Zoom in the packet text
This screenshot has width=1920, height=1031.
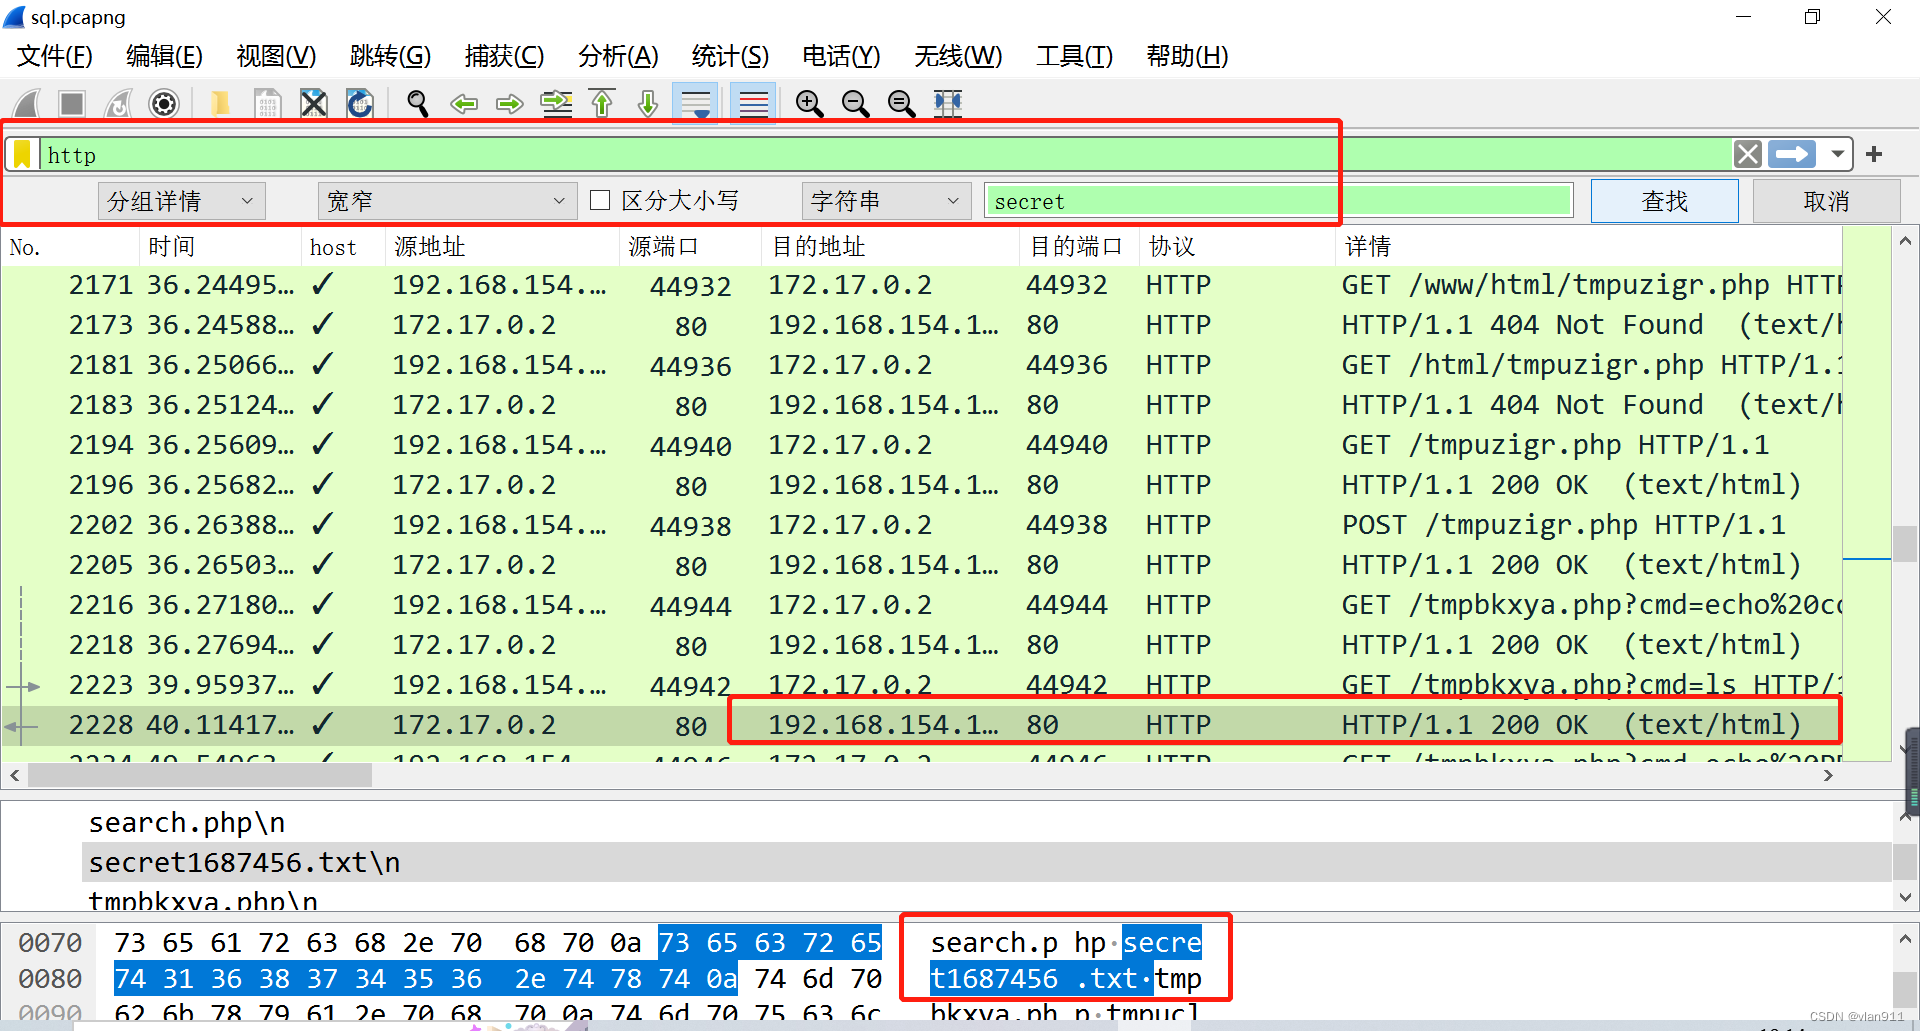(809, 103)
